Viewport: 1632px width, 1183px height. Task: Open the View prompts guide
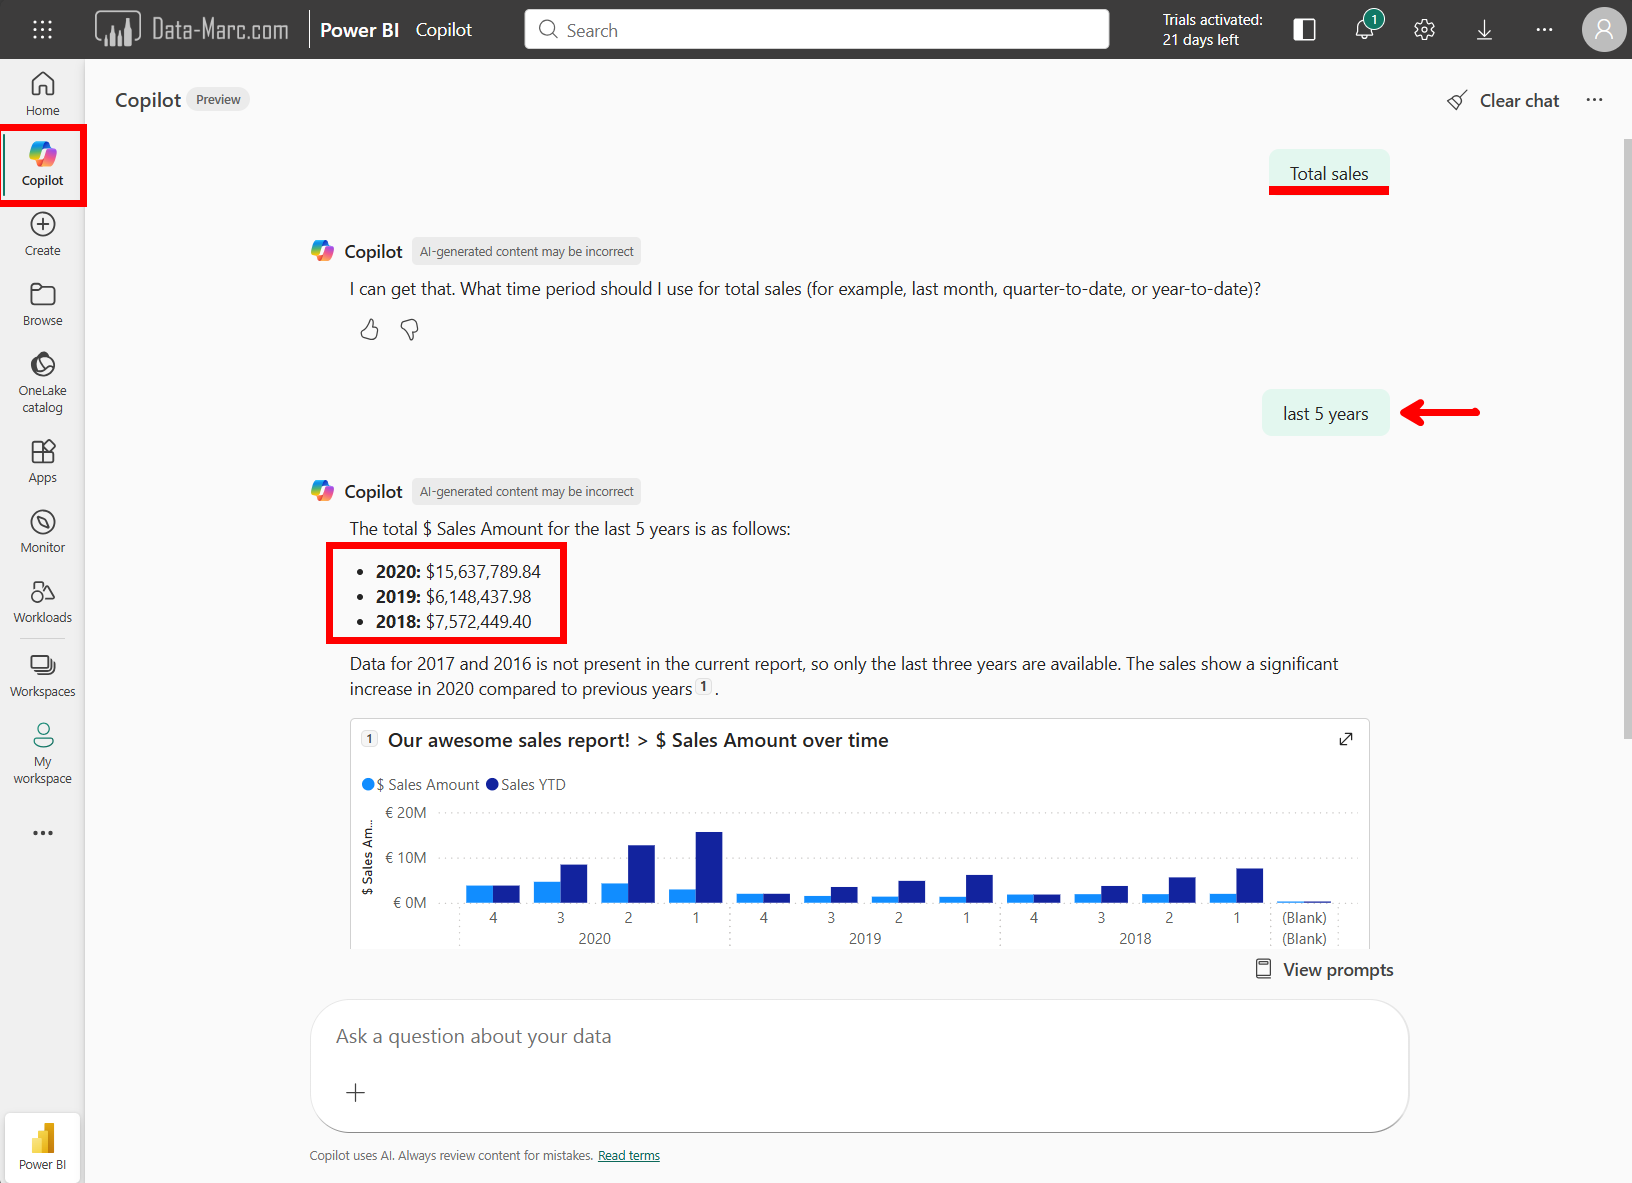(1324, 970)
